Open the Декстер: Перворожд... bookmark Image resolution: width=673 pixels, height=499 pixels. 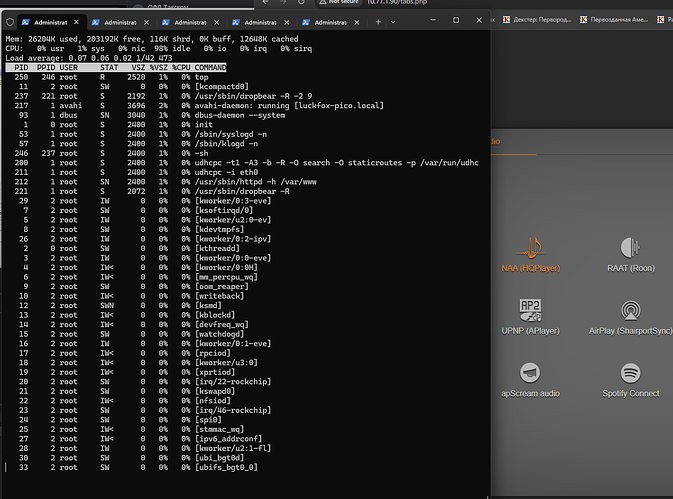538,20
